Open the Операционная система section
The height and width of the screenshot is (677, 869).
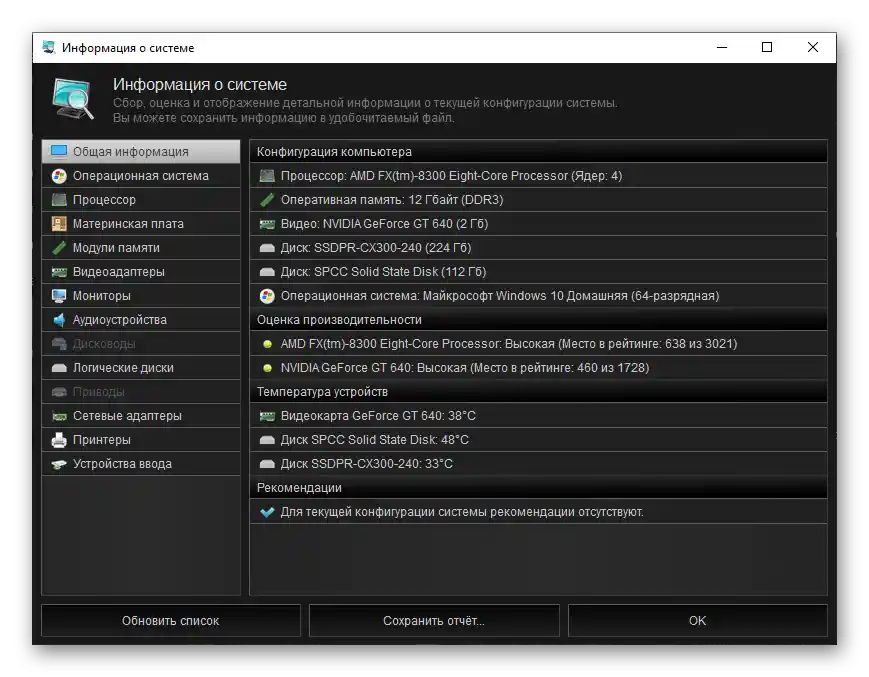tap(141, 176)
